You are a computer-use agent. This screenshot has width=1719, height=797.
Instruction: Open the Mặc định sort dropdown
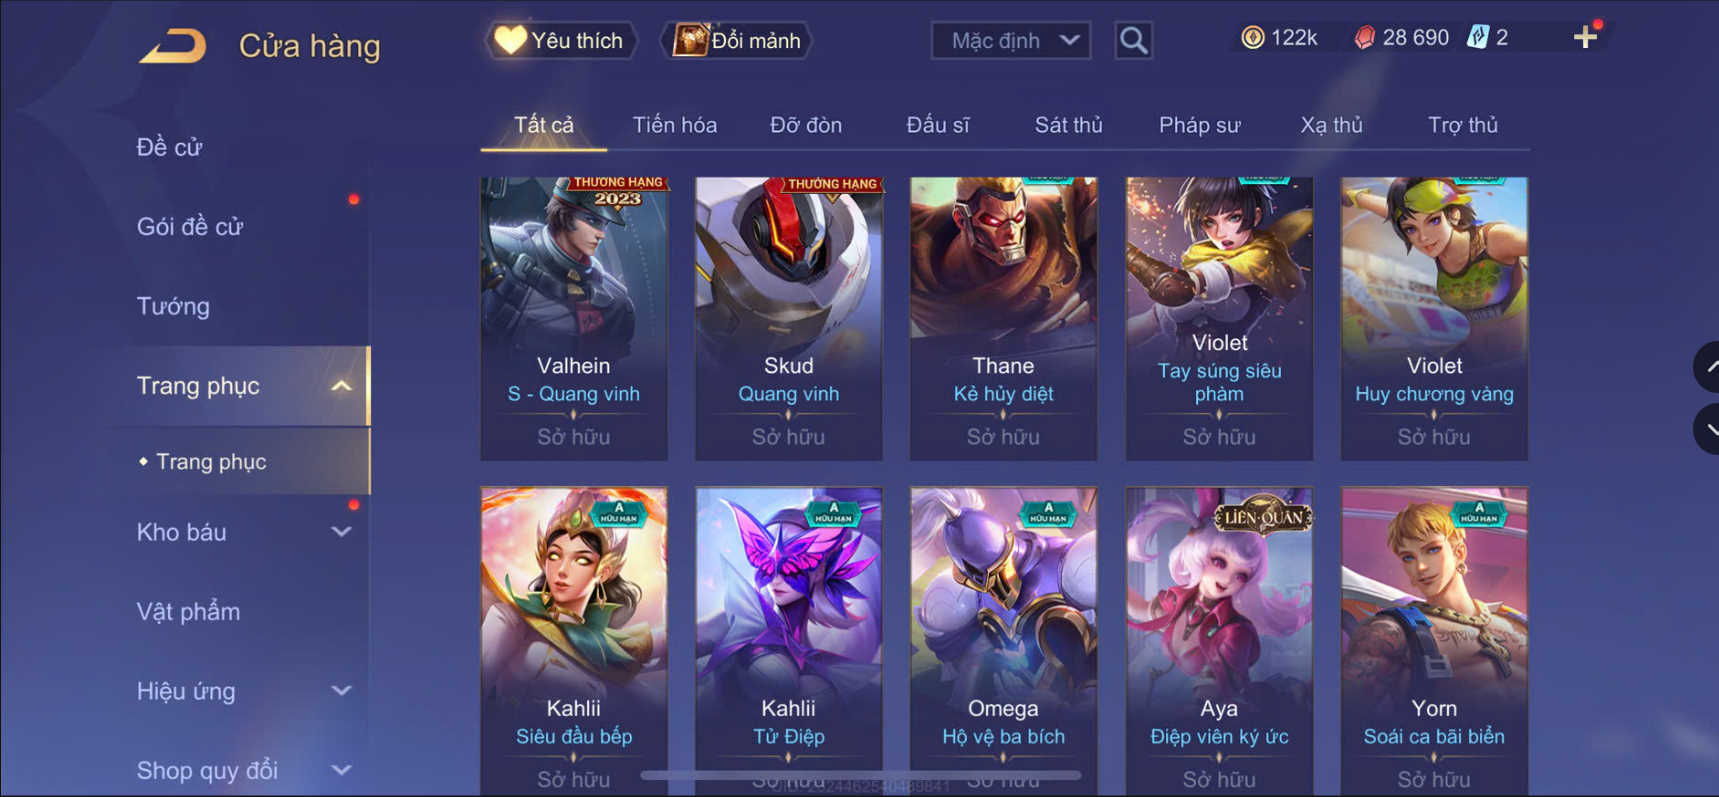pyautogui.click(x=1011, y=40)
